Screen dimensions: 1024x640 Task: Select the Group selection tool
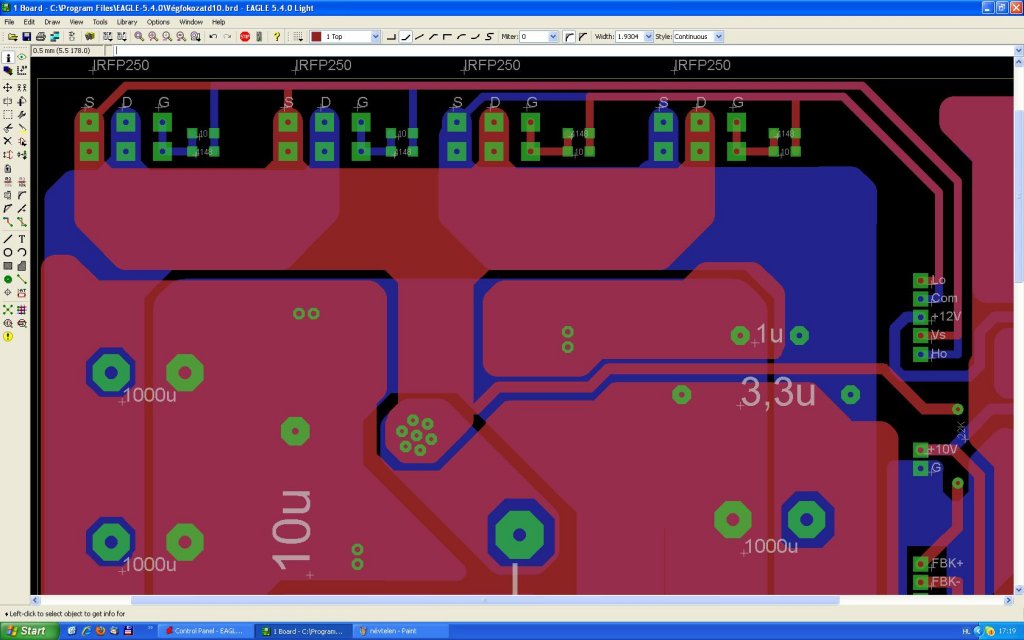pos(8,114)
